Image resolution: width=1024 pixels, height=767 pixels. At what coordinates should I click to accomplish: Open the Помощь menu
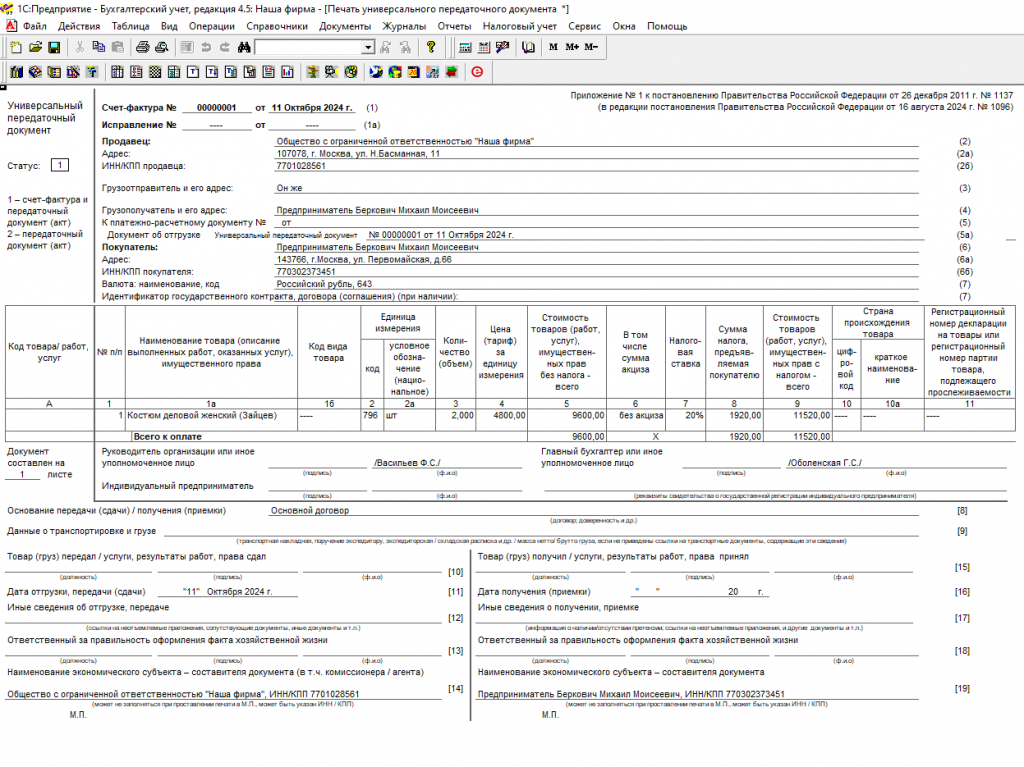(x=667, y=26)
